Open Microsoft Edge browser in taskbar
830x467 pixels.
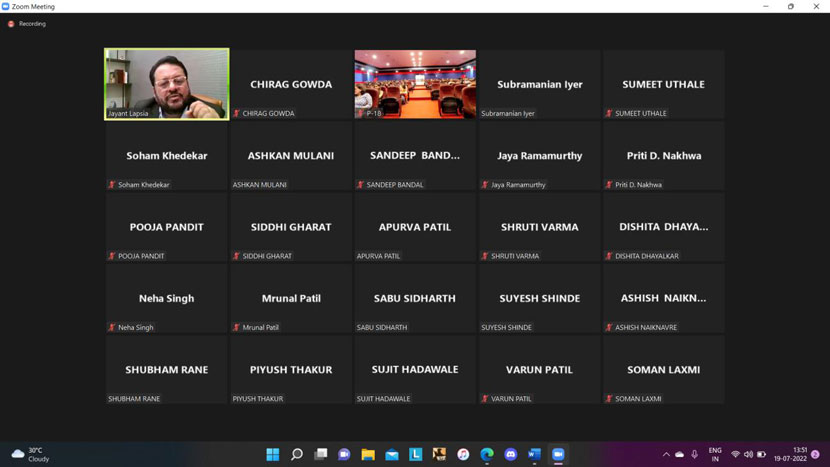coord(487,454)
